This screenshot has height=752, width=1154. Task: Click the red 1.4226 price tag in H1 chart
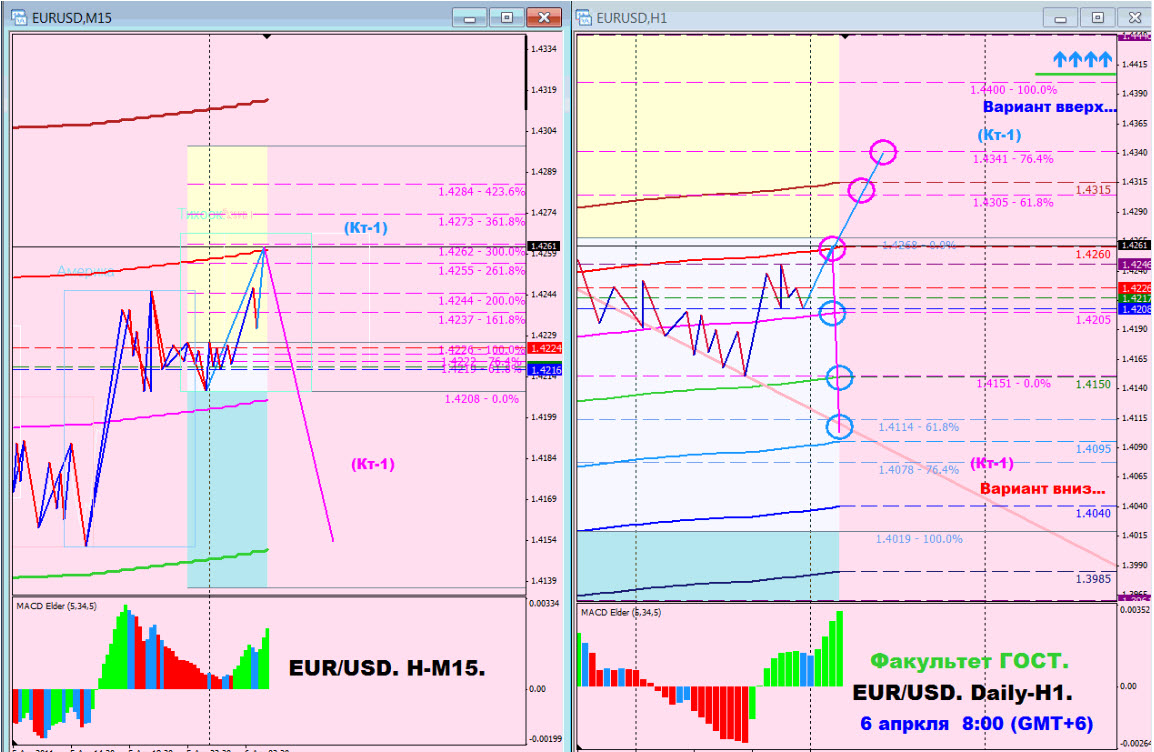pos(1134,288)
